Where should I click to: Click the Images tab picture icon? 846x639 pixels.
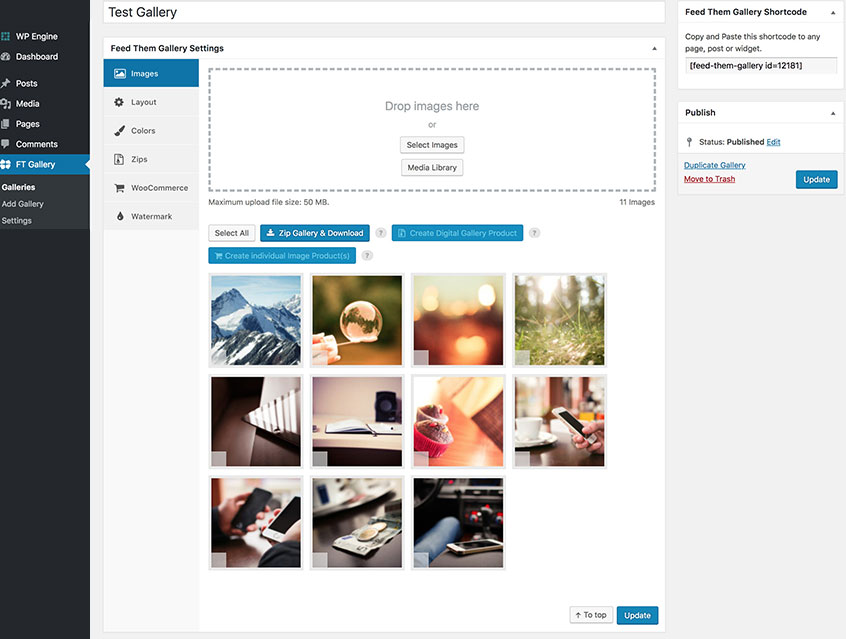coord(120,73)
